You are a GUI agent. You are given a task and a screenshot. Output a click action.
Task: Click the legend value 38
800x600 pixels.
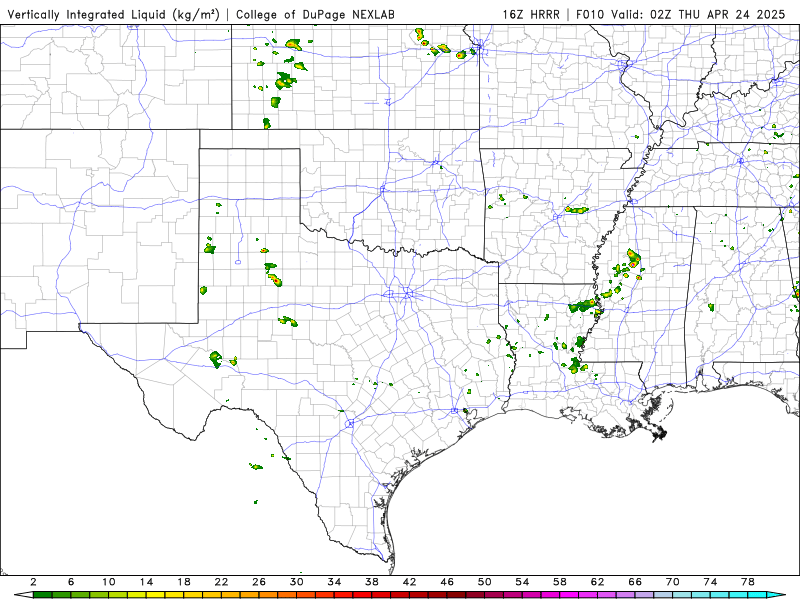pos(372,582)
